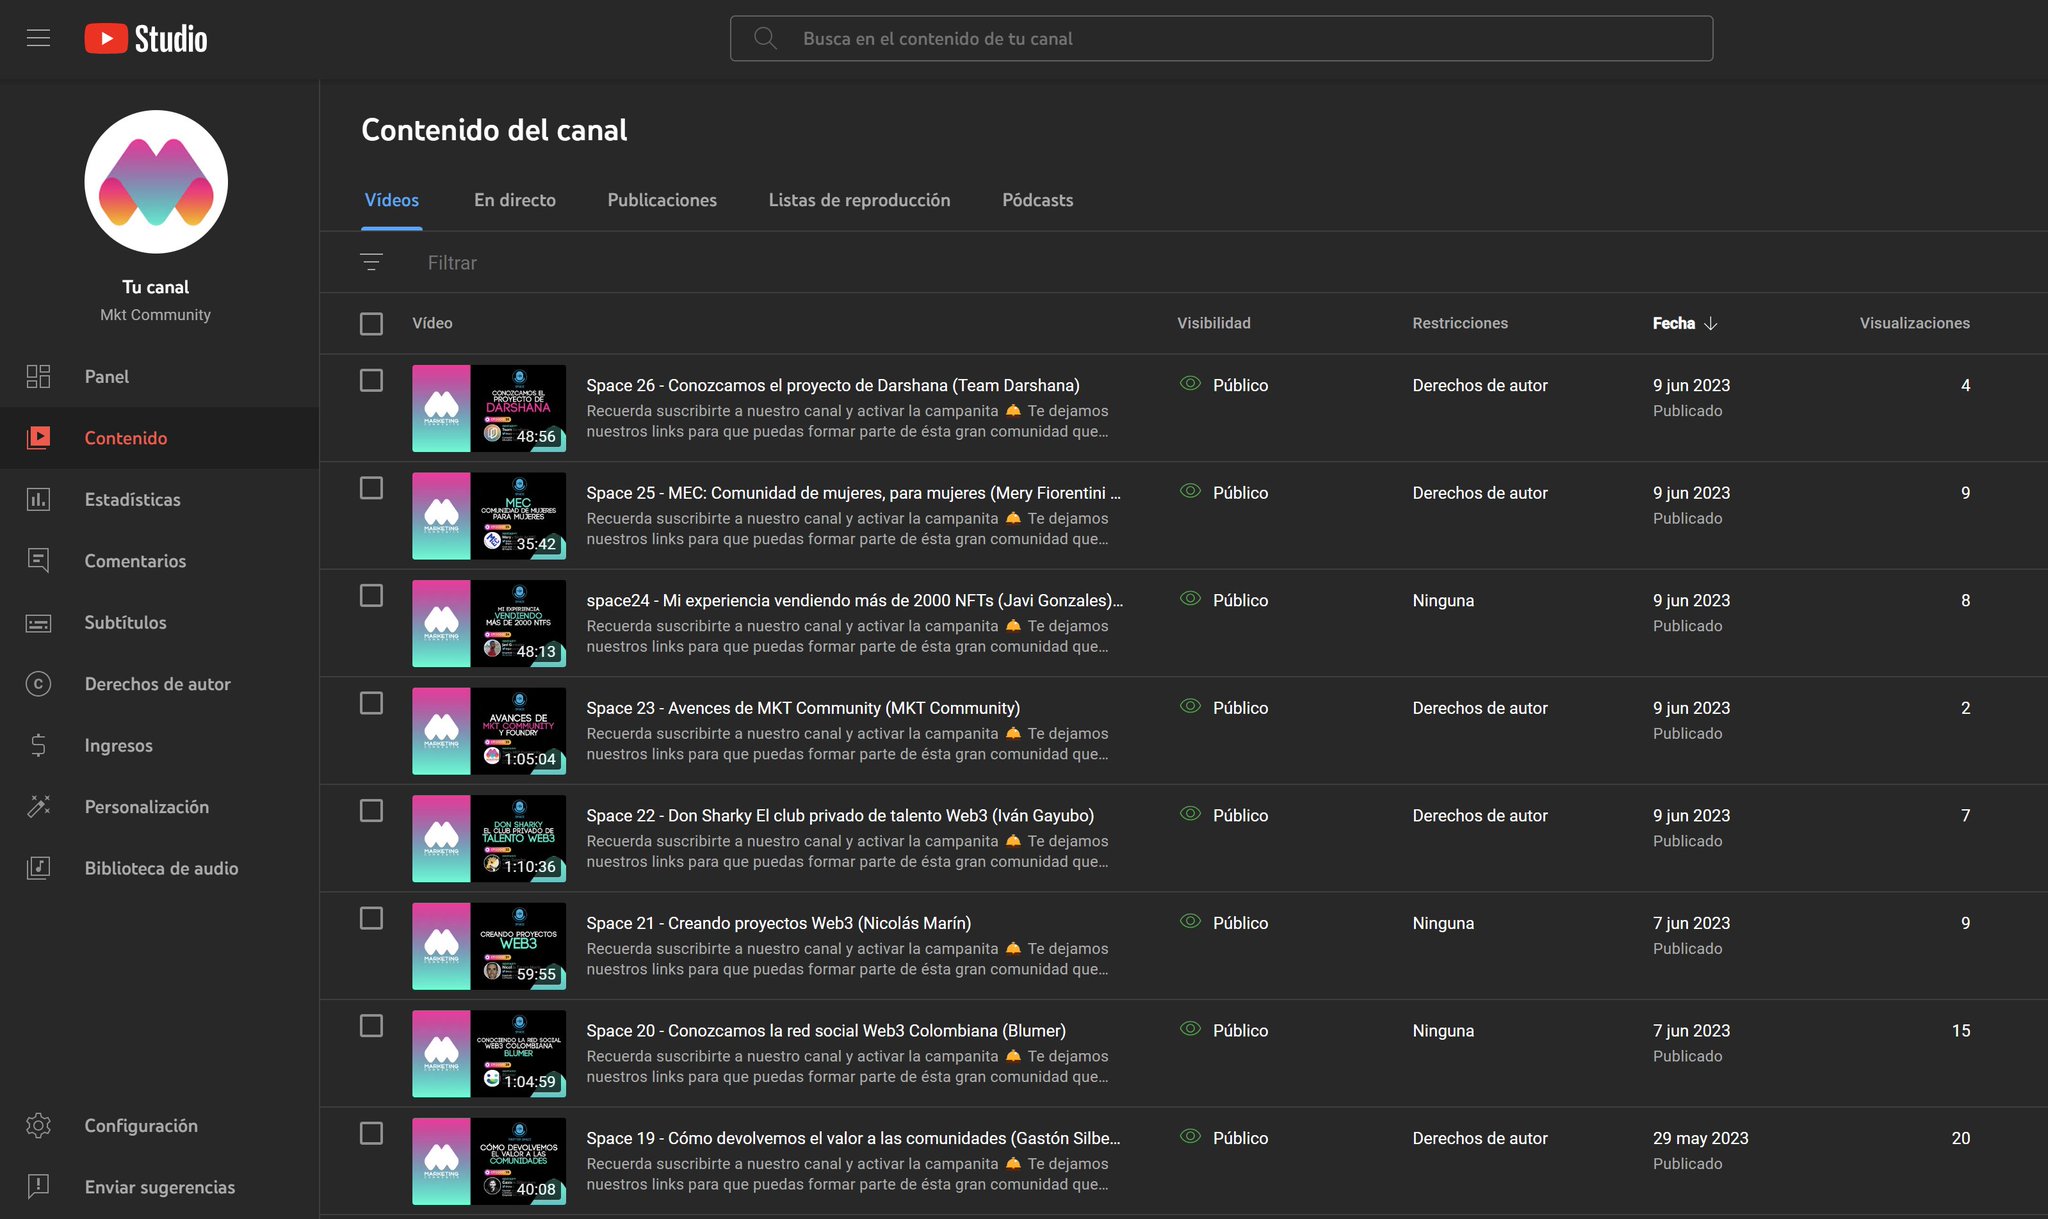Image resolution: width=2048 pixels, height=1219 pixels.
Task: Select all videos with header checkbox
Action: coord(371,323)
